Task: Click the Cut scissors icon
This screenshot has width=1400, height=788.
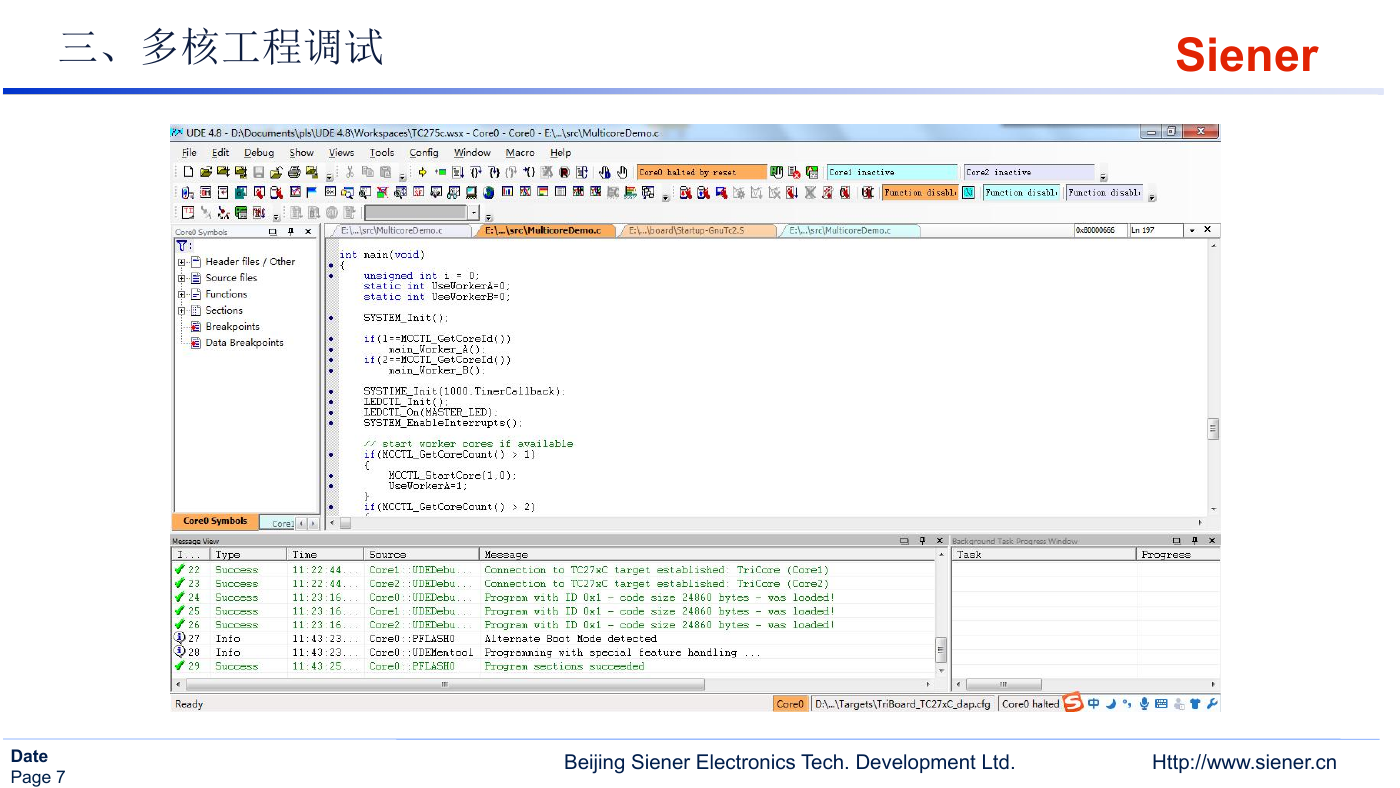Action: pyautogui.click(x=350, y=172)
